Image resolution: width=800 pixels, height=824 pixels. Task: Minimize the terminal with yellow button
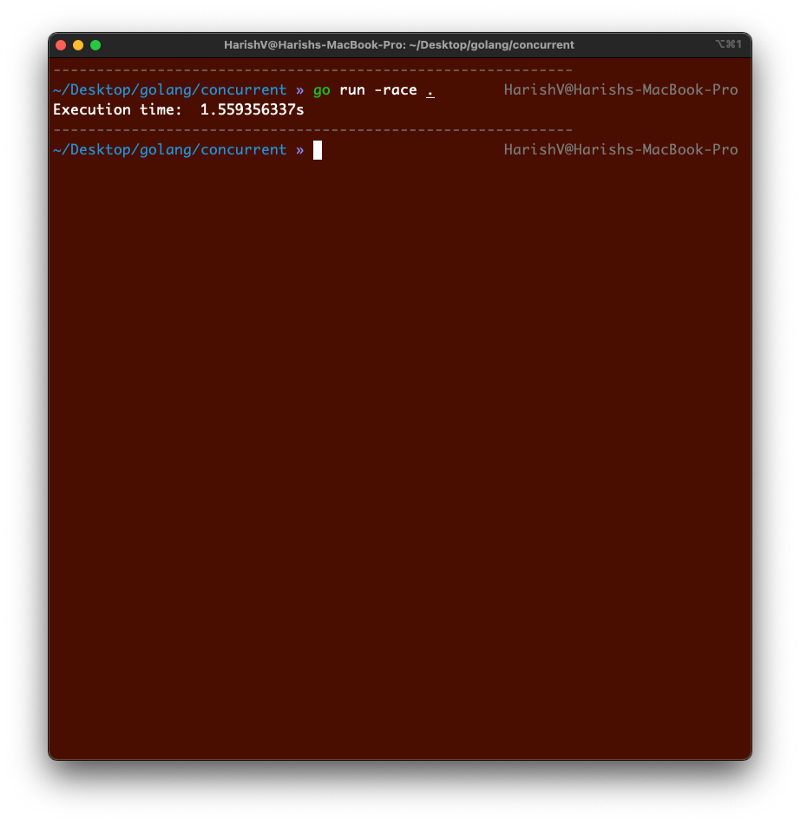(x=78, y=45)
